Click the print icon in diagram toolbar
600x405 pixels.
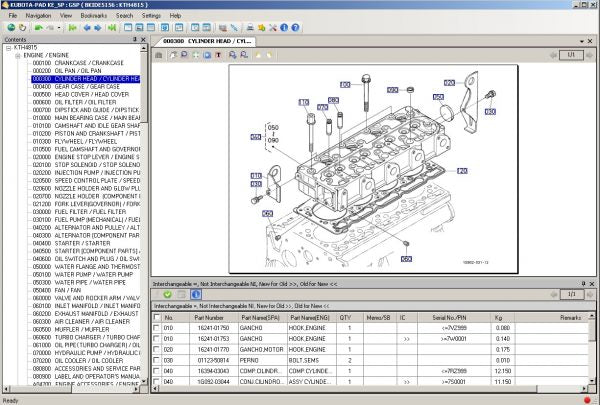(158, 55)
